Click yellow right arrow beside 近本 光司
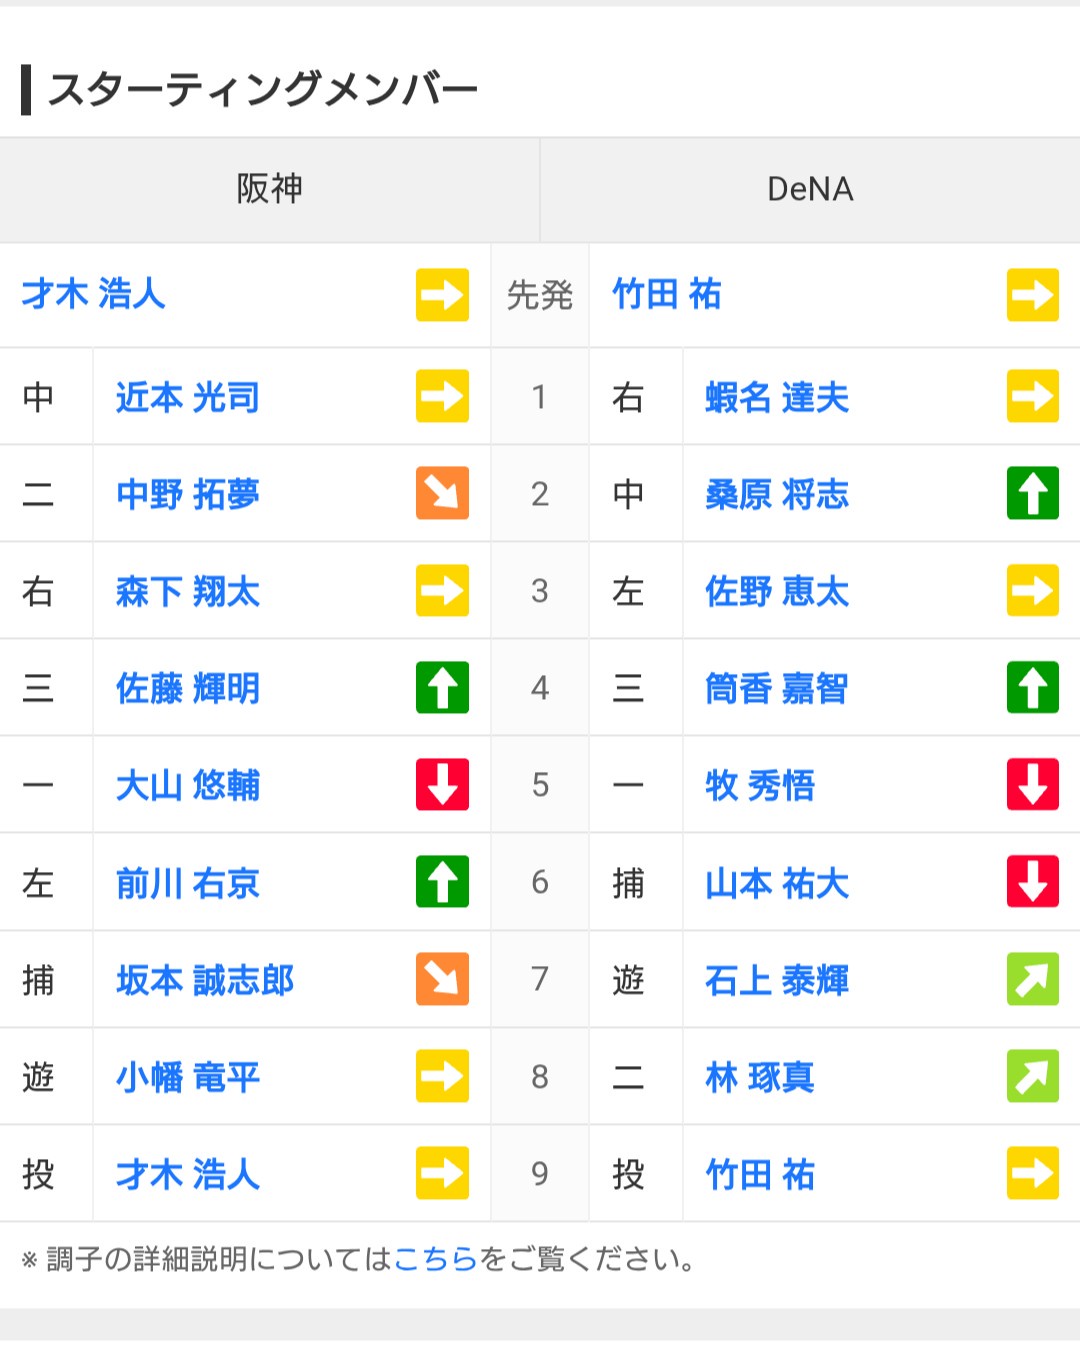Viewport: 1080px width, 1345px height. coord(442,397)
